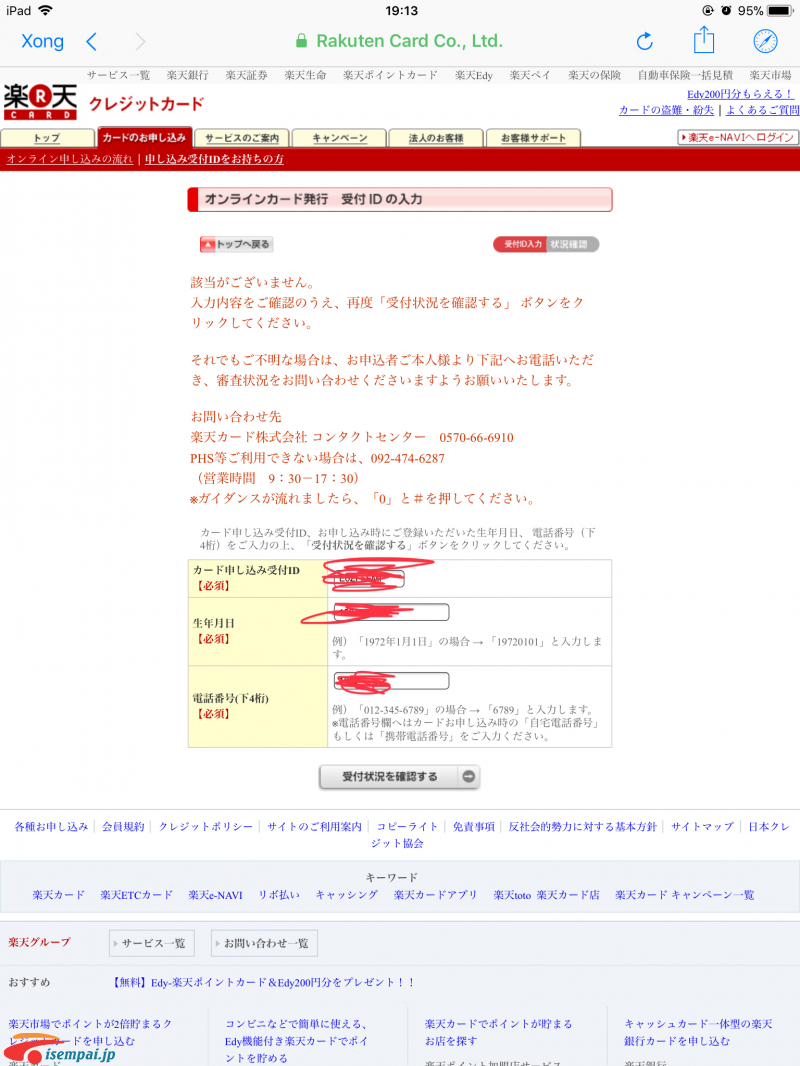Image resolution: width=800 pixels, height=1066 pixels.
Task: Open 楽天カードアプリ keyword link
Action: click(x=435, y=895)
